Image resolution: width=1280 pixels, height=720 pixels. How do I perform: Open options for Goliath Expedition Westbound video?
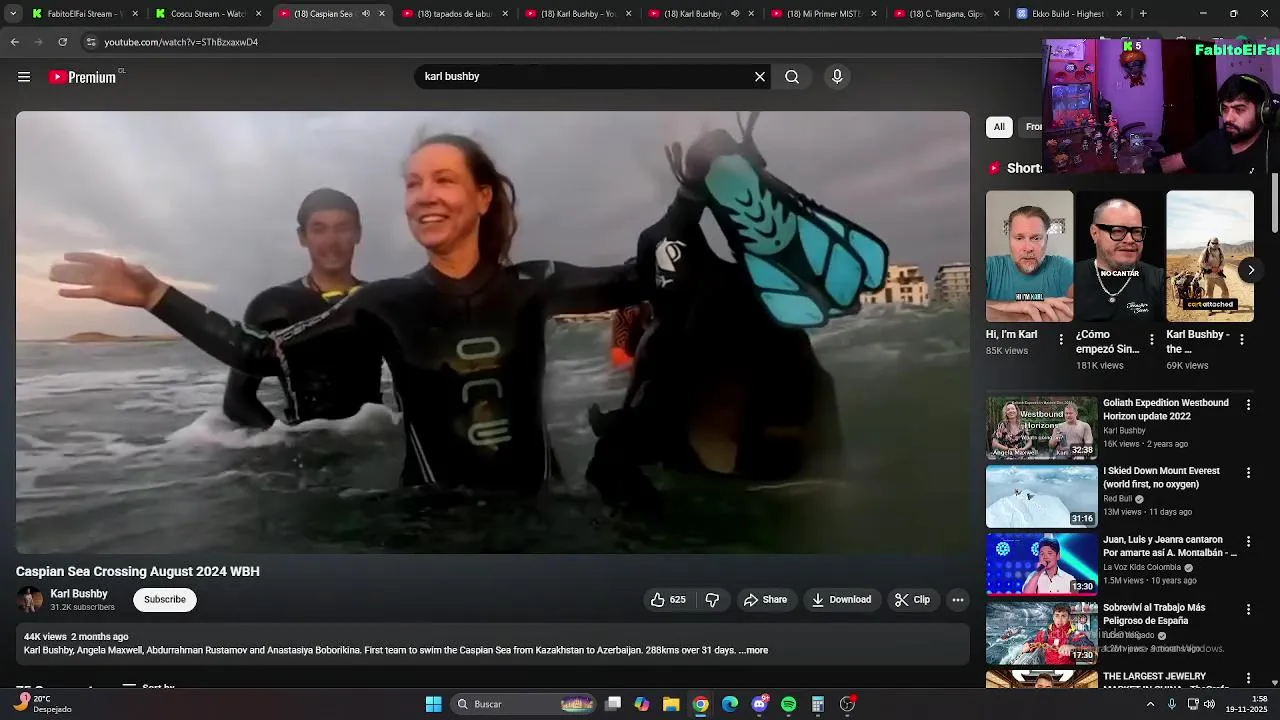click(1248, 405)
